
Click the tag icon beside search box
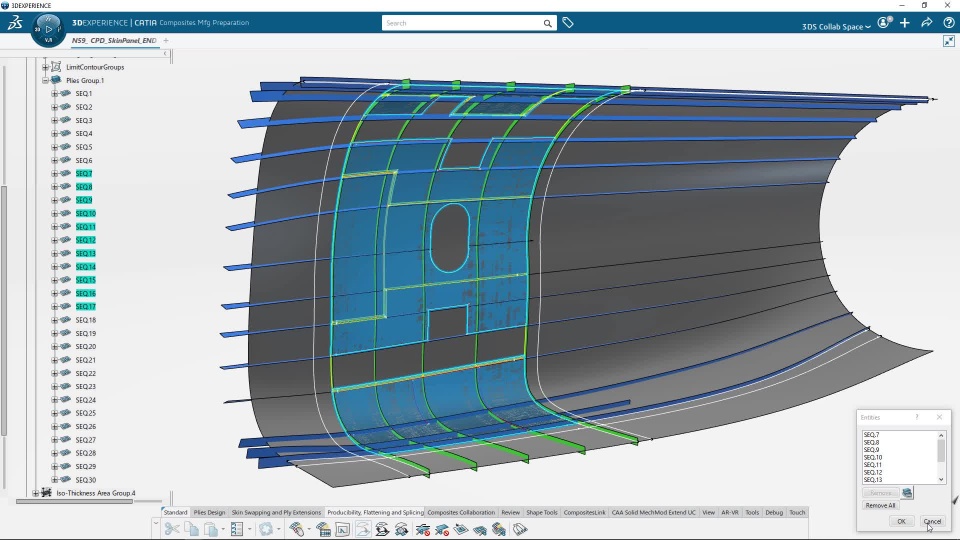coord(568,23)
